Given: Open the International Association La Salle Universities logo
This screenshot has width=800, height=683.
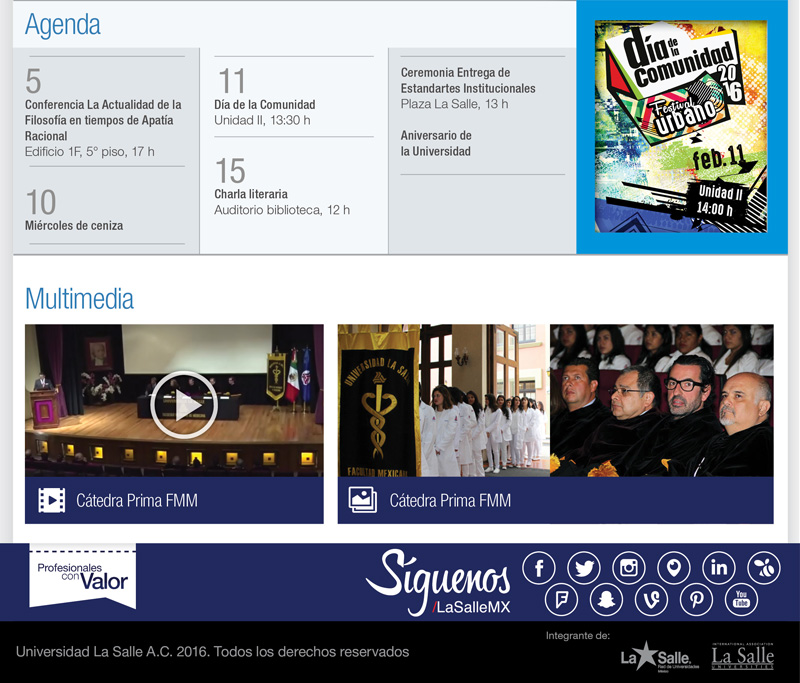Looking at the screenshot, I should pyautogui.click(x=742, y=656).
